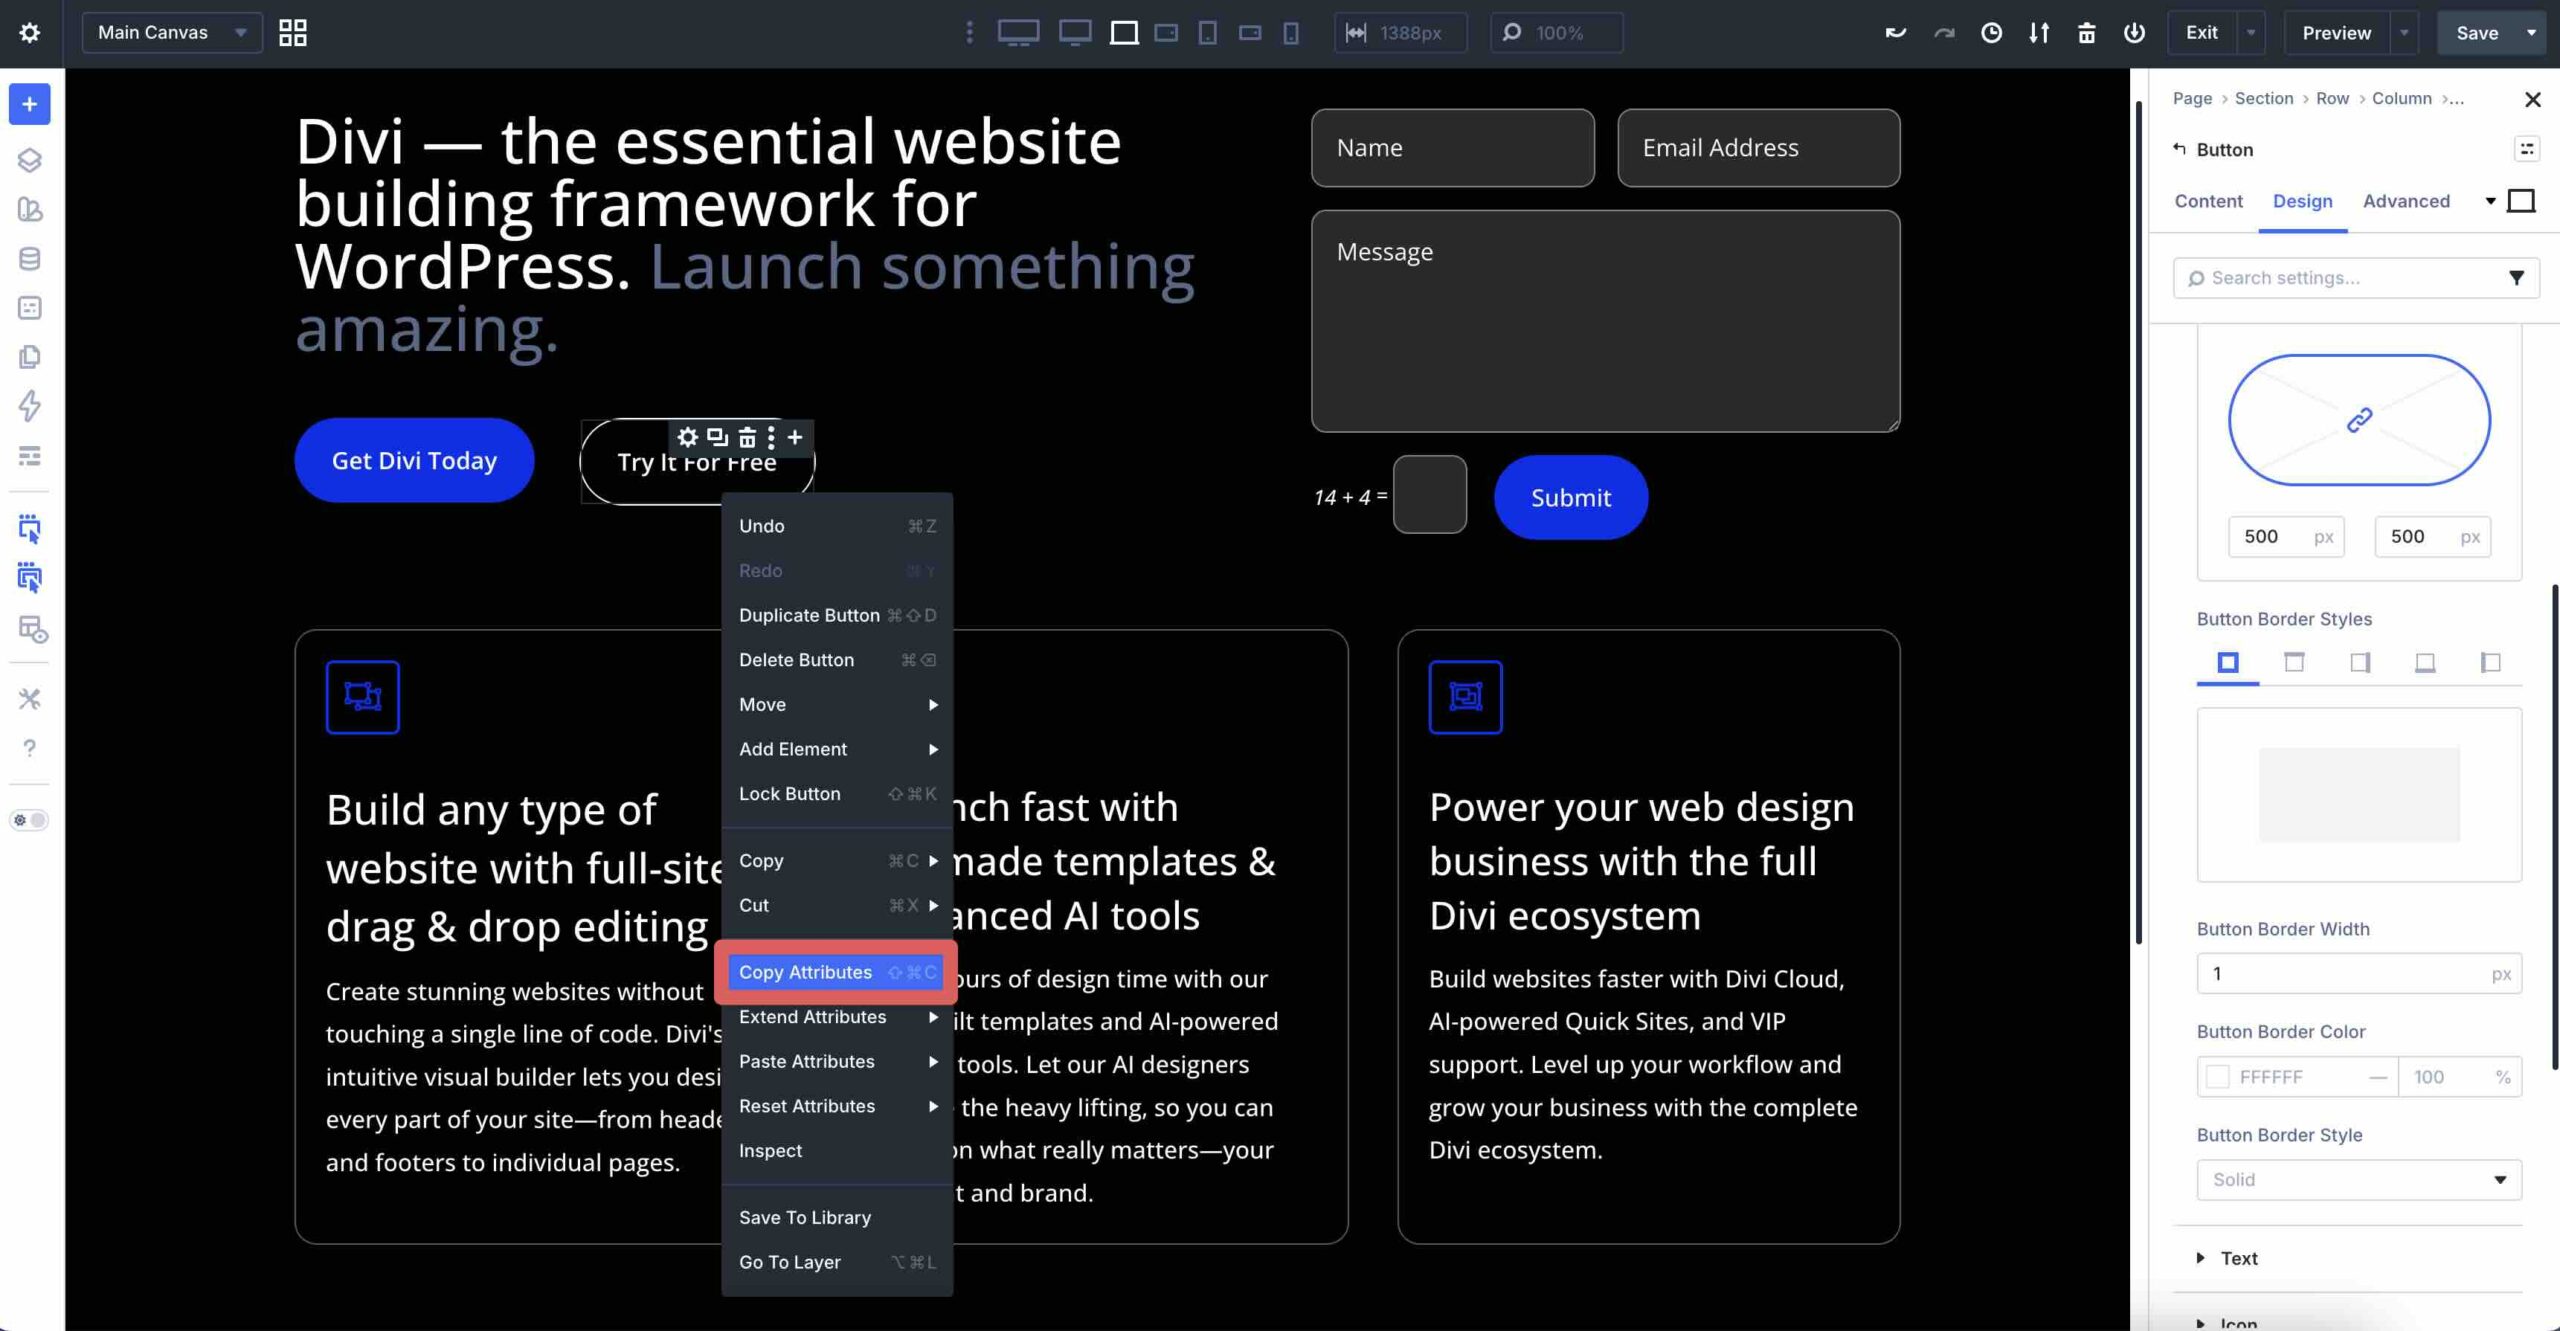Click trash icon on Try It For Free button
The height and width of the screenshot is (1331, 2560).
(x=747, y=437)
